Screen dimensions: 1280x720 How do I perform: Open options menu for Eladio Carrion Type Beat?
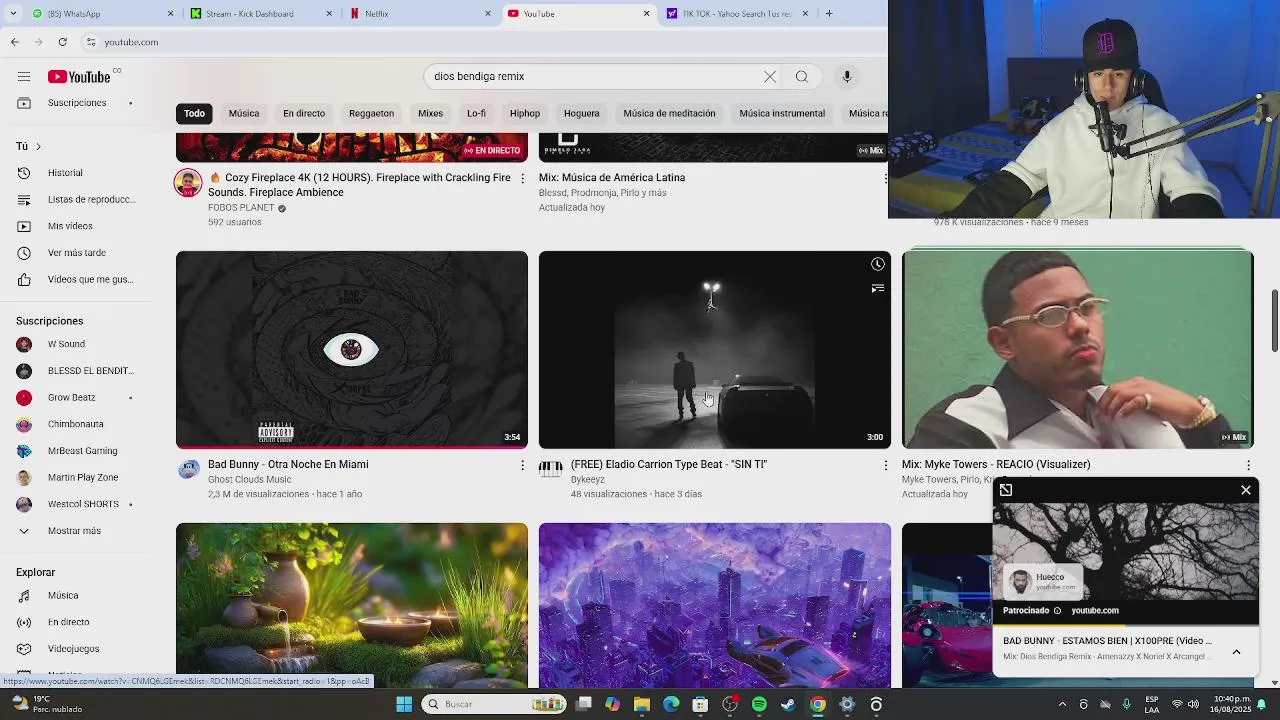click(x=885, y=465)
